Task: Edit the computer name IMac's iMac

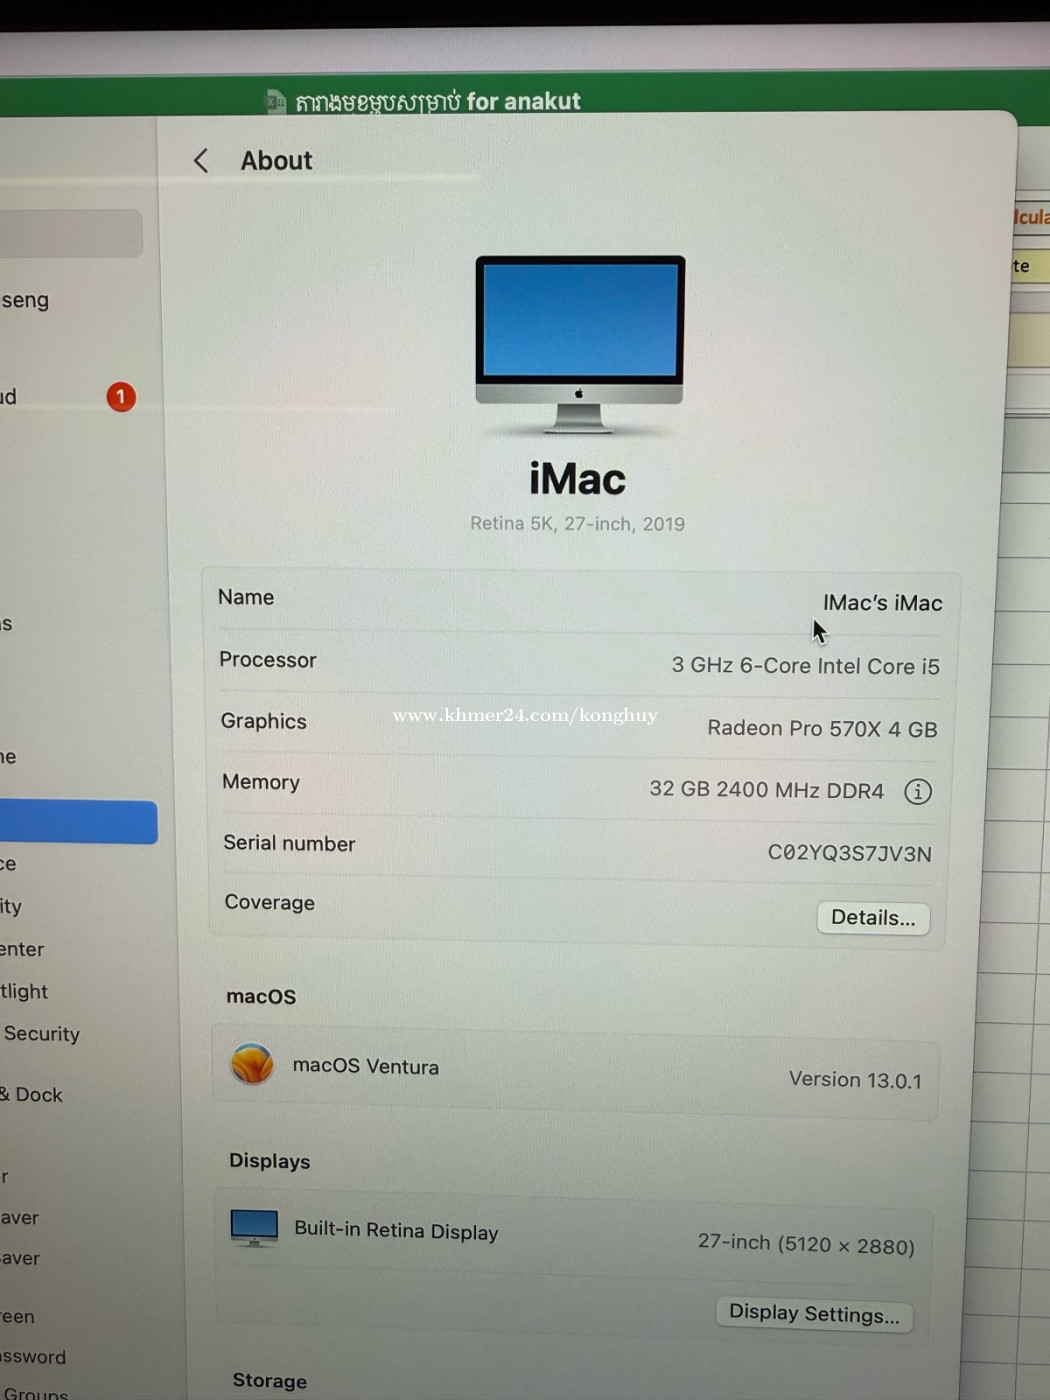Action: tap(882, 603)
